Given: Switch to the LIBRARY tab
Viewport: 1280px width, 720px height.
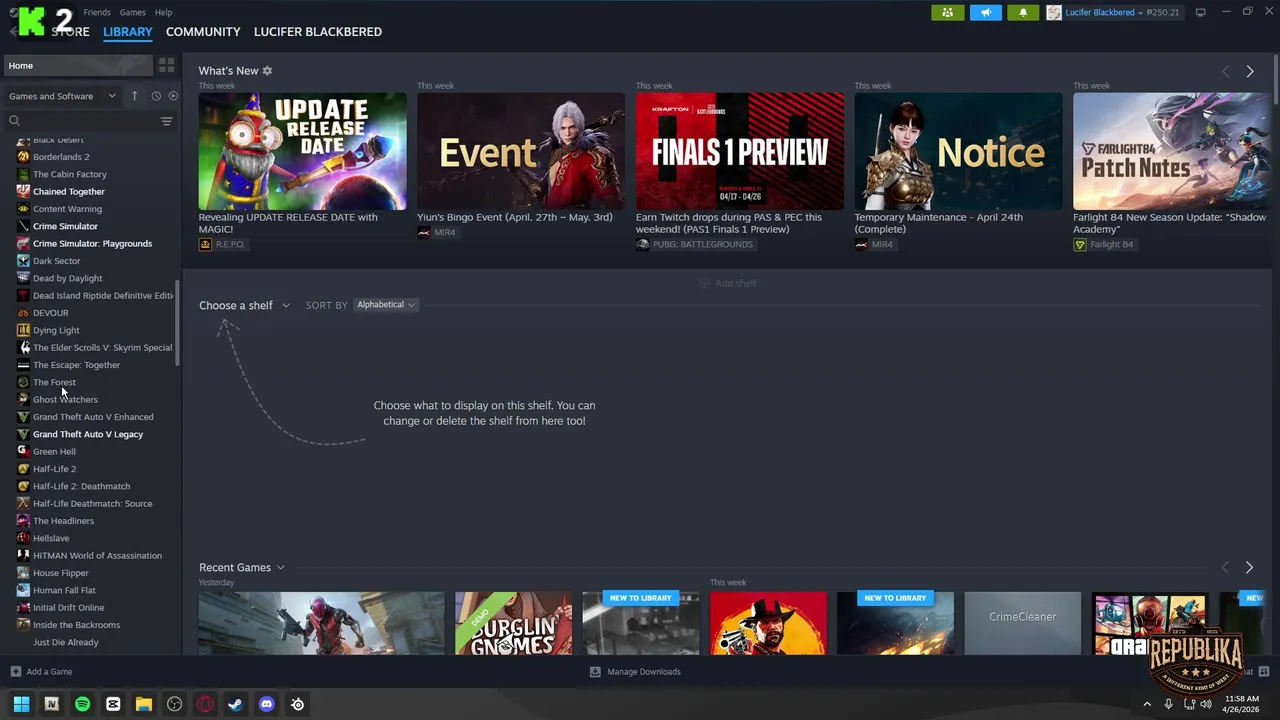Looking at the screenshot, I should [x=128, y=32].
